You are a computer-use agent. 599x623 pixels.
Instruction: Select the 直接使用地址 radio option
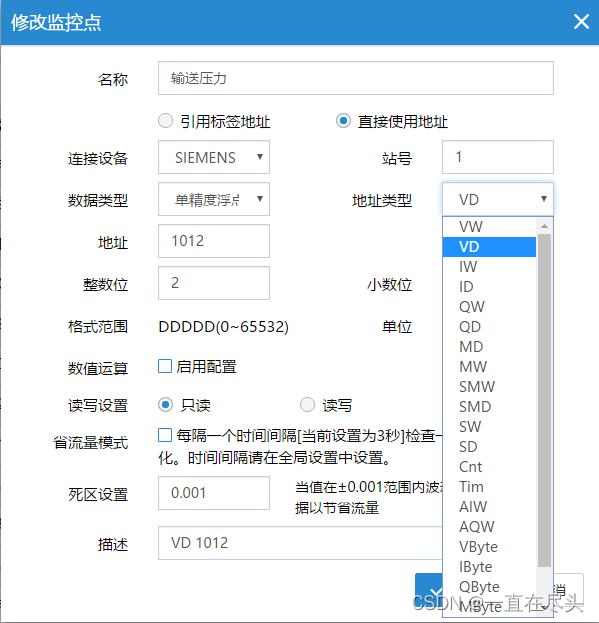pos(343,121)
